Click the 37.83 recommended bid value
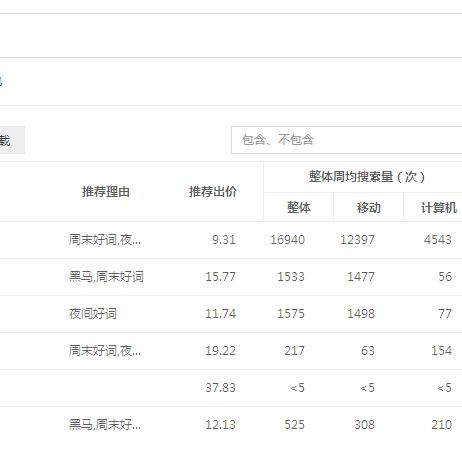Screen dimensions: 462x462 coord(220,388)
